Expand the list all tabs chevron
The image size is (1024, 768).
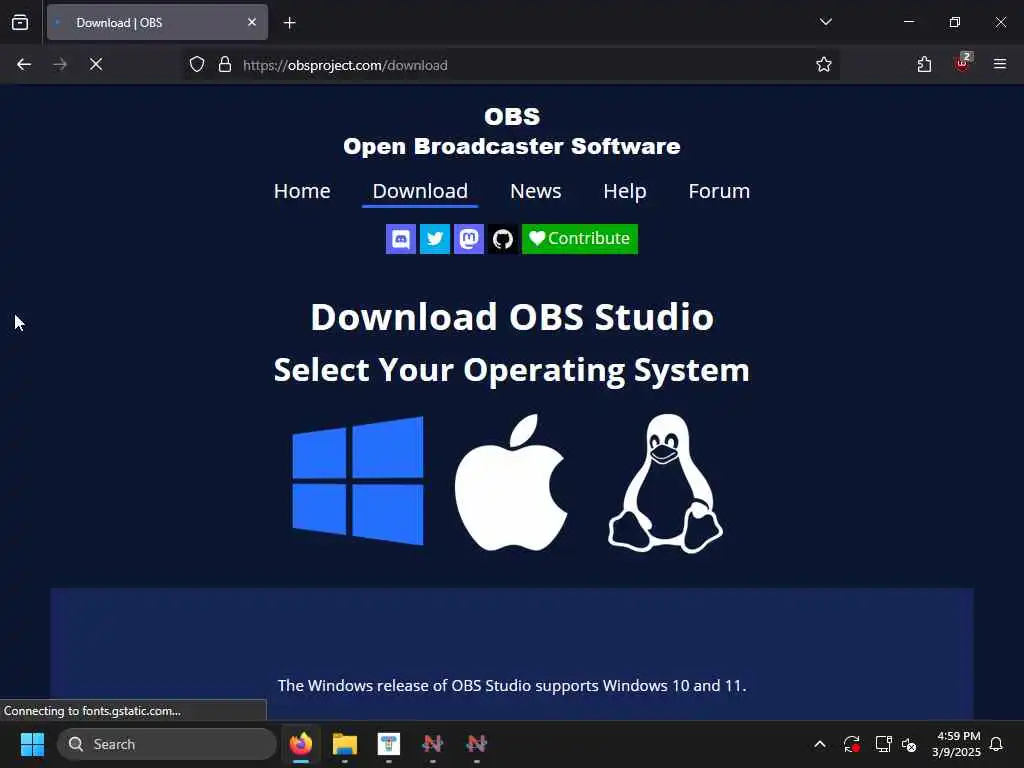pos(825,22)
